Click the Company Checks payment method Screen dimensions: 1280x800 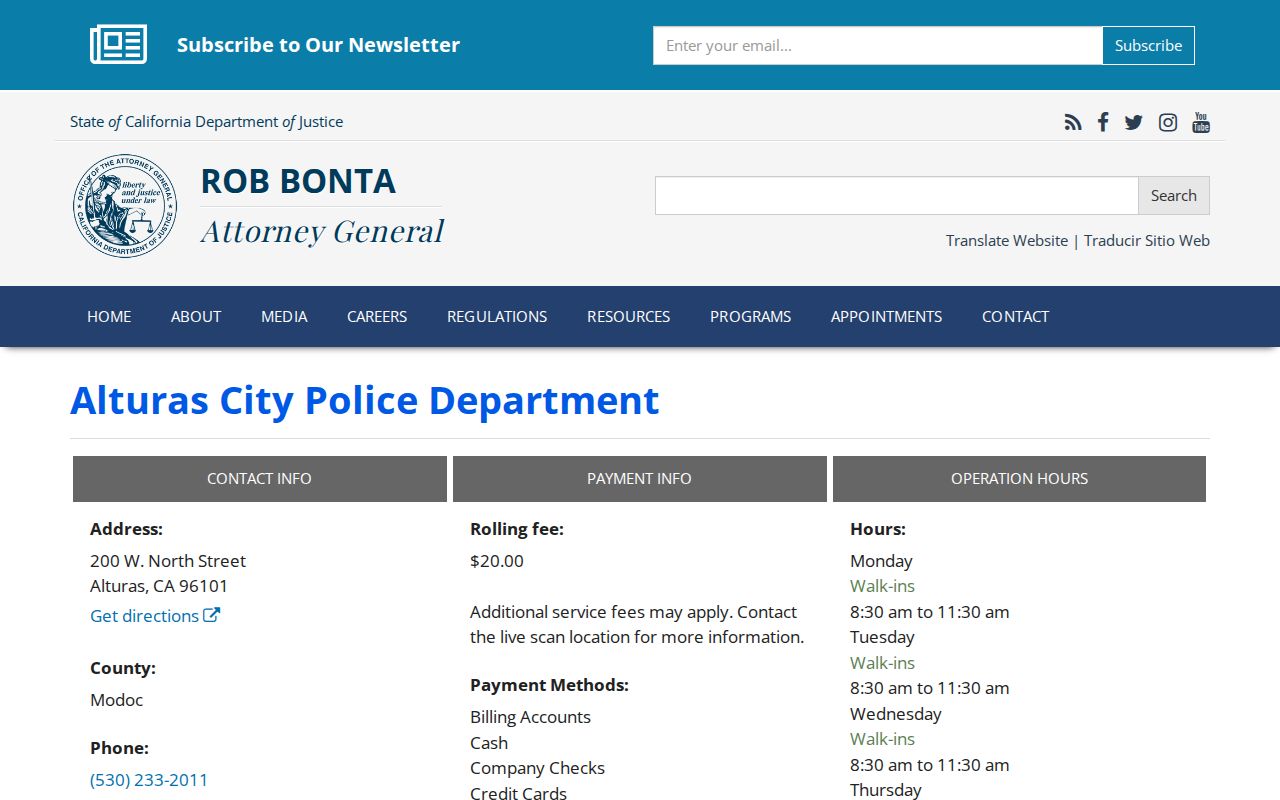(538, 768)
